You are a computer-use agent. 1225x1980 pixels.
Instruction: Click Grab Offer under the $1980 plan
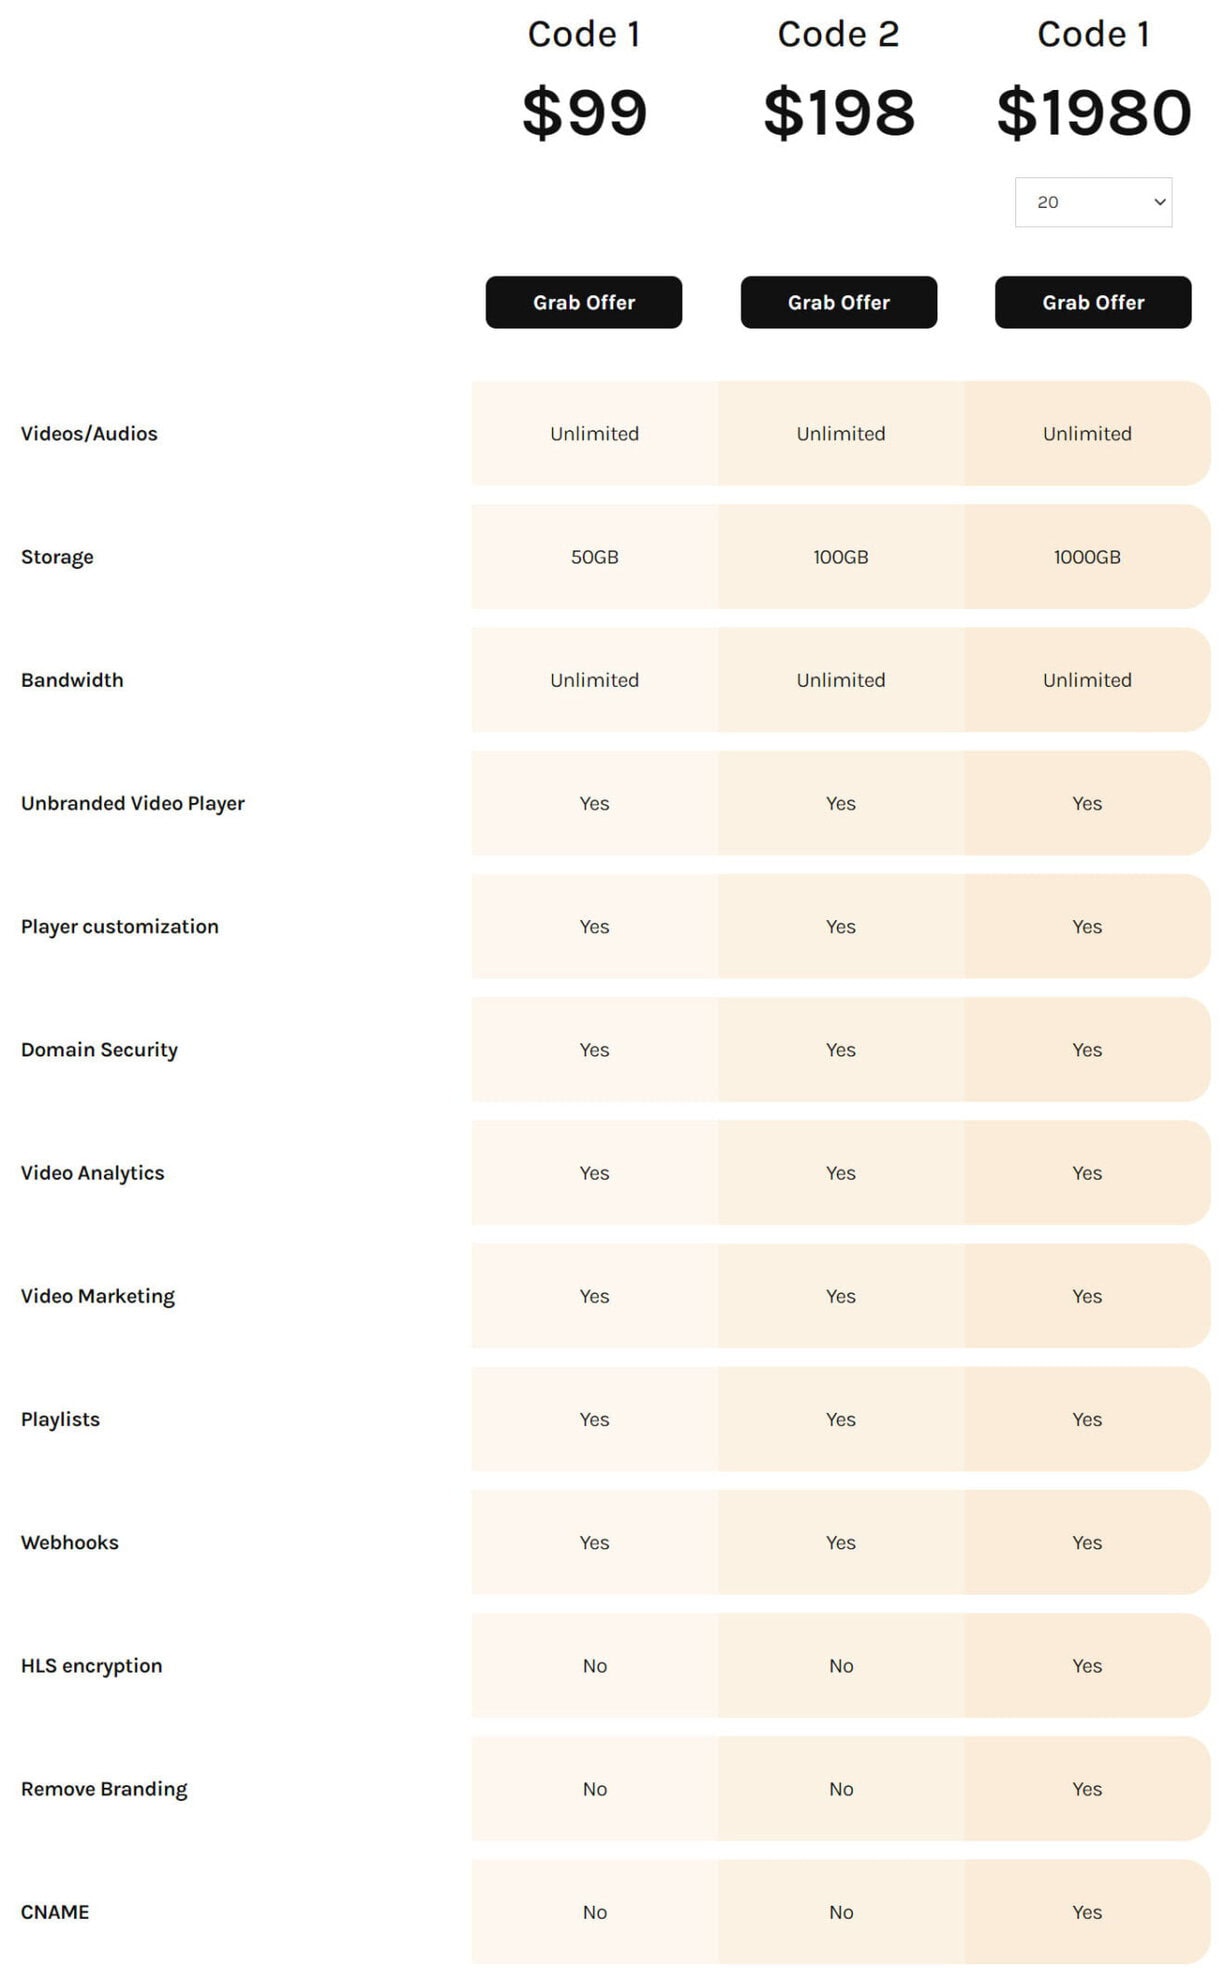point(1092,302)
